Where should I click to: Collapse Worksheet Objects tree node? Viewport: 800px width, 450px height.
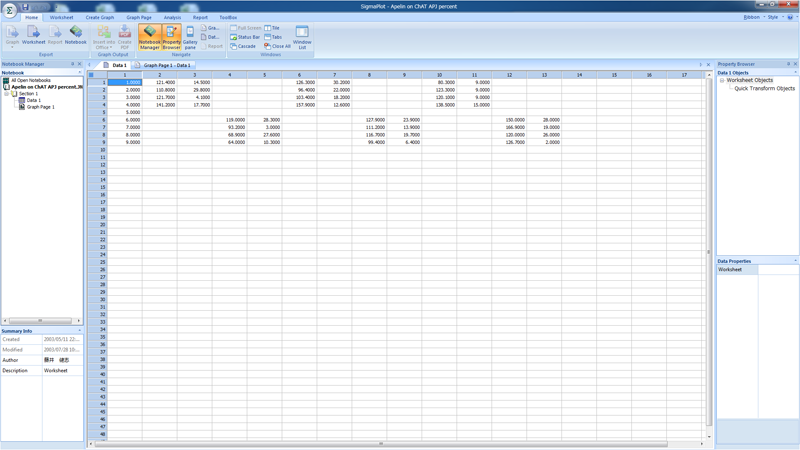pyautogui.click(x=722, y=81)
